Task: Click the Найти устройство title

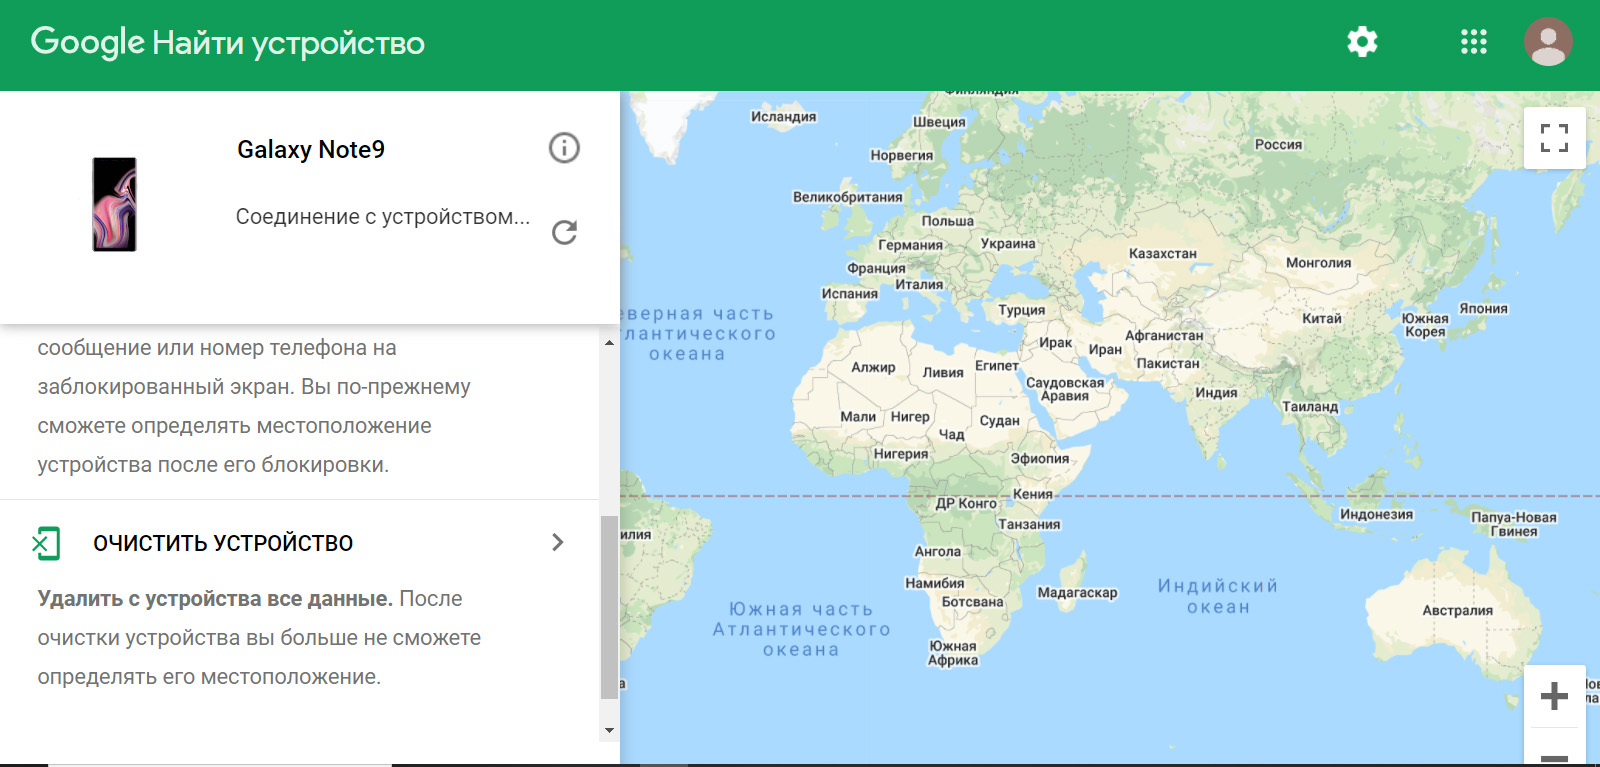Action: (x=289, y=43)
